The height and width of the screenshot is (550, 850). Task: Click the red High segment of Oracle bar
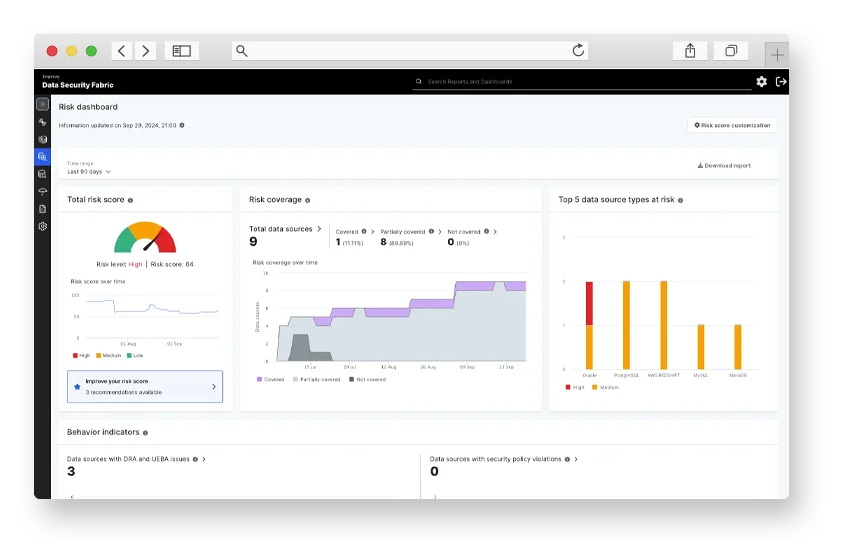pyautogui.click(x=589, y=303)
